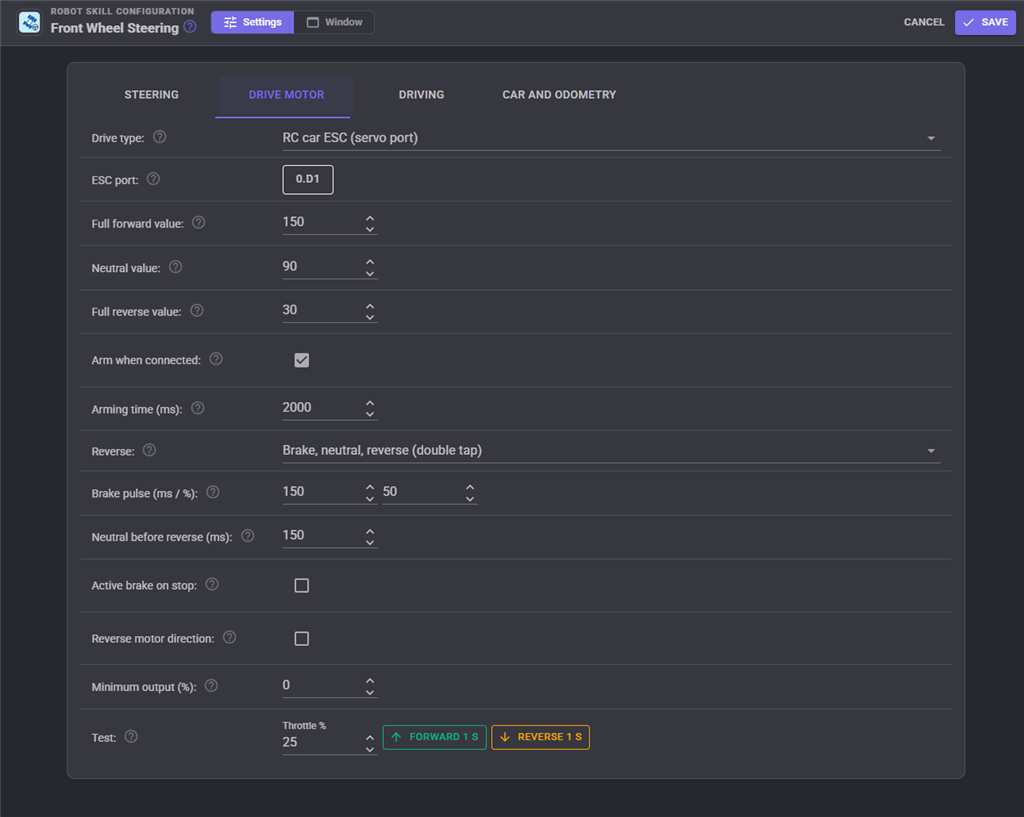Show help for Full forward value
The image size is (1024, 817).
click(199, 223)
